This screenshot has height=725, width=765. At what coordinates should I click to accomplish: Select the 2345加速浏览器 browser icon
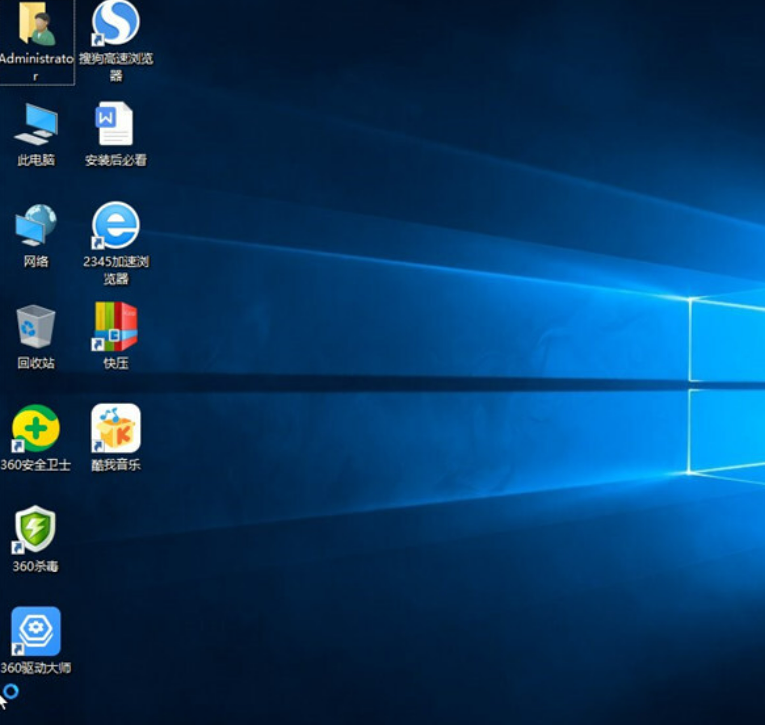tap(116, 226)
